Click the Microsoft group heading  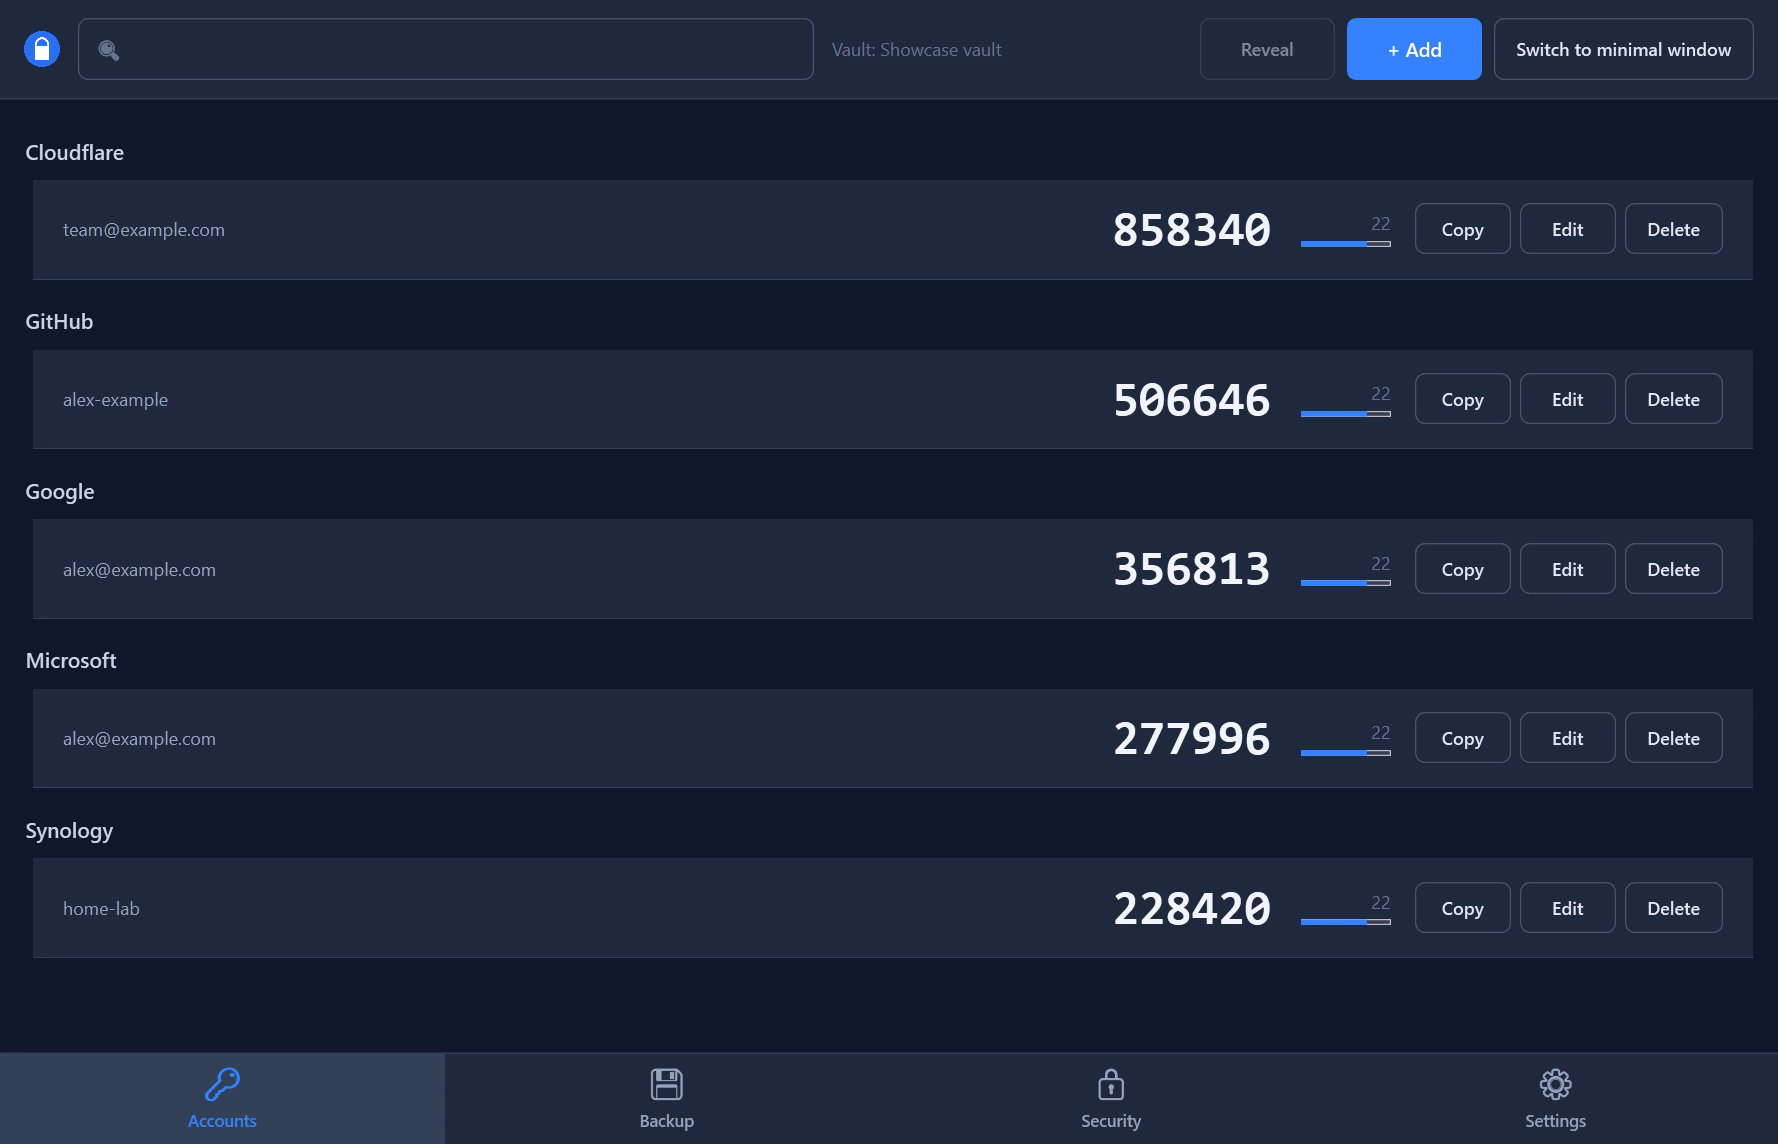[71, 660]
